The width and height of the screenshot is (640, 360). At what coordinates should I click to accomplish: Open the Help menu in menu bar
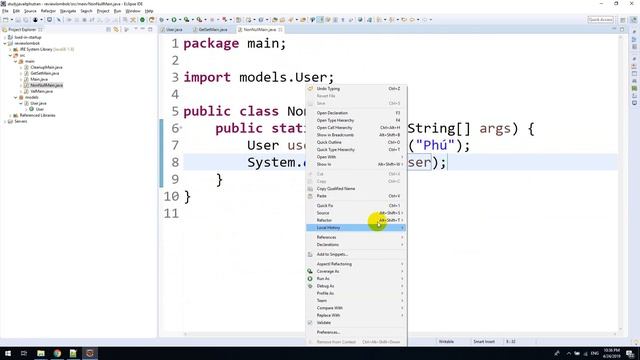(149, 11)
